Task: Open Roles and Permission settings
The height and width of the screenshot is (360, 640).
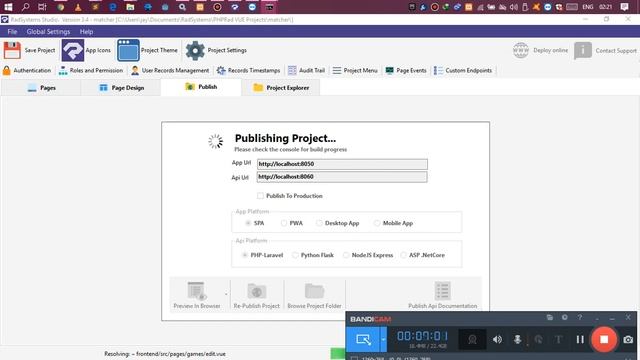Action: point(91,70)
